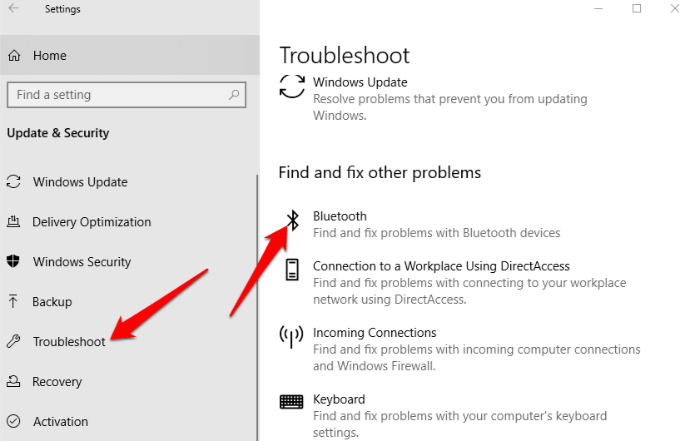
Task: Click the search magnifier icon
Action: point(235,95)
